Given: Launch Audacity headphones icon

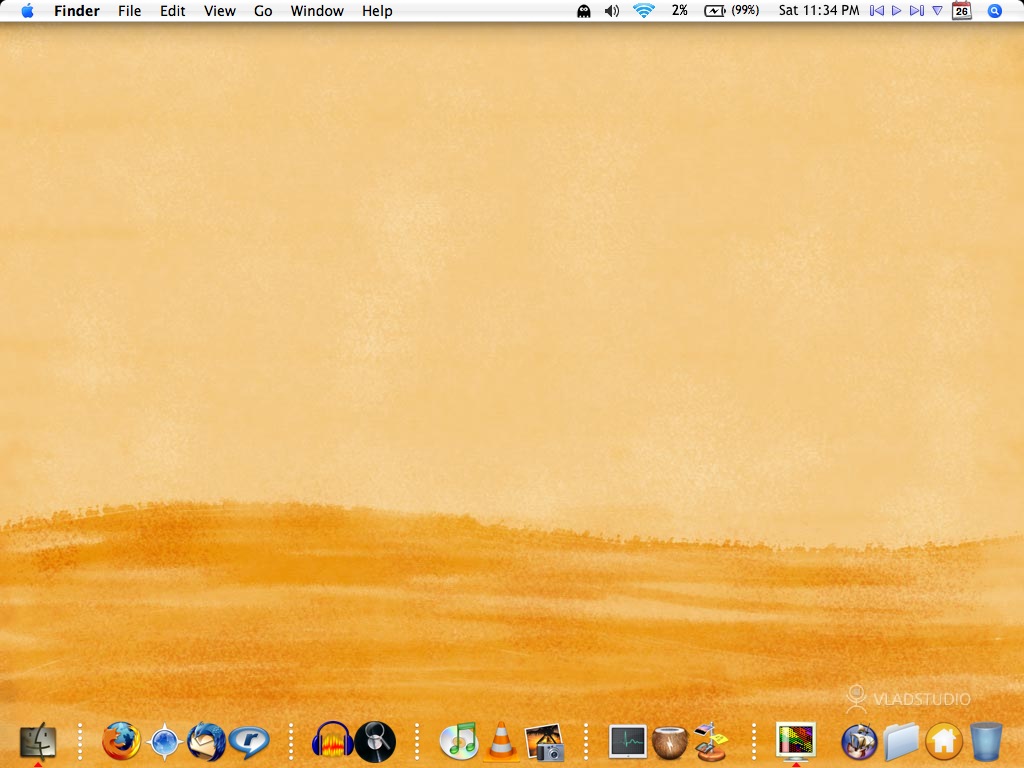Looking at the screenshot, I should point(332,741).
